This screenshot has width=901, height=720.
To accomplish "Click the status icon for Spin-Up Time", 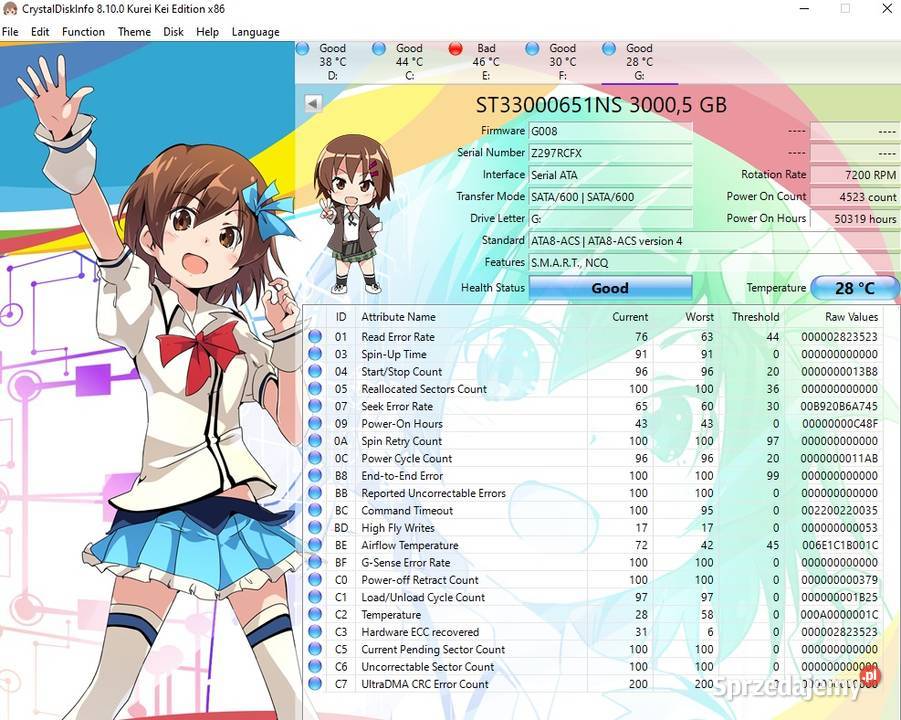I will point(315,354).
